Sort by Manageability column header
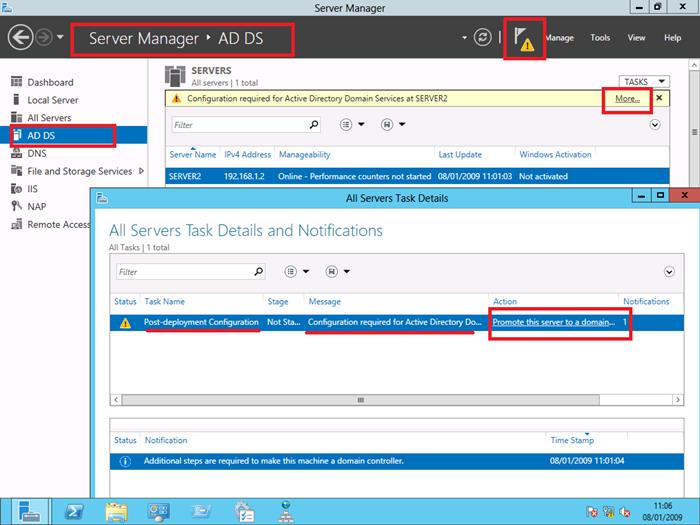The width and height of the screenshot is (700, 525). pyautogui.click(x=304, y=154)
